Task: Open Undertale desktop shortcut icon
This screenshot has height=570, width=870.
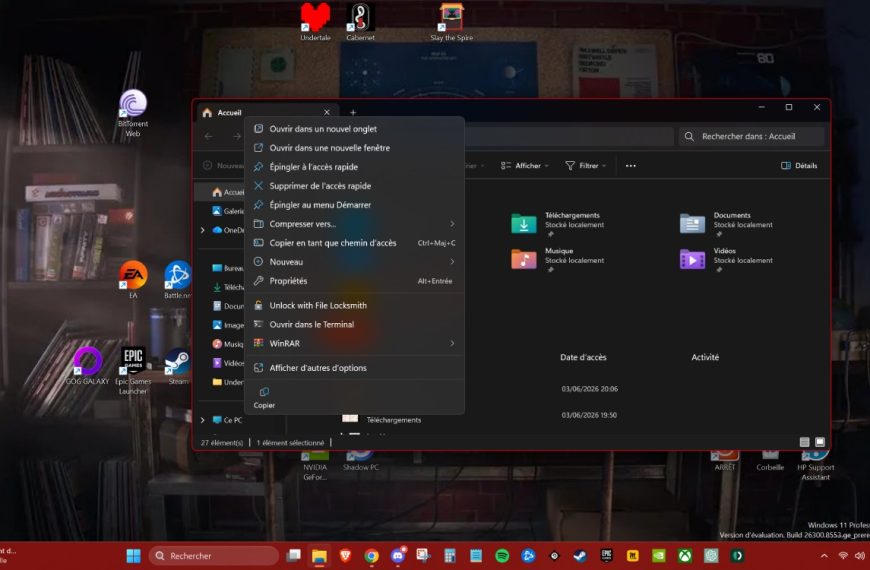Action: pyautogui.click(x=315, y=18)
